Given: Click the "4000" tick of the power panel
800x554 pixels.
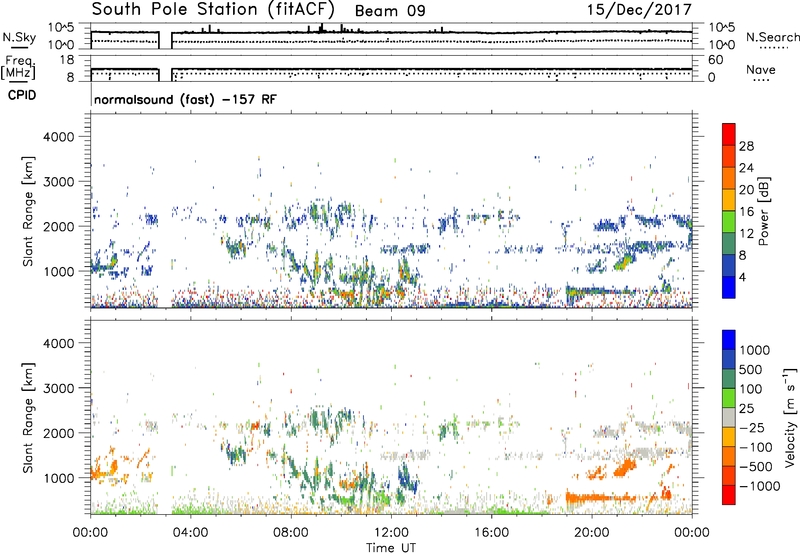Looking at the screenshot, I should [58, 137].
